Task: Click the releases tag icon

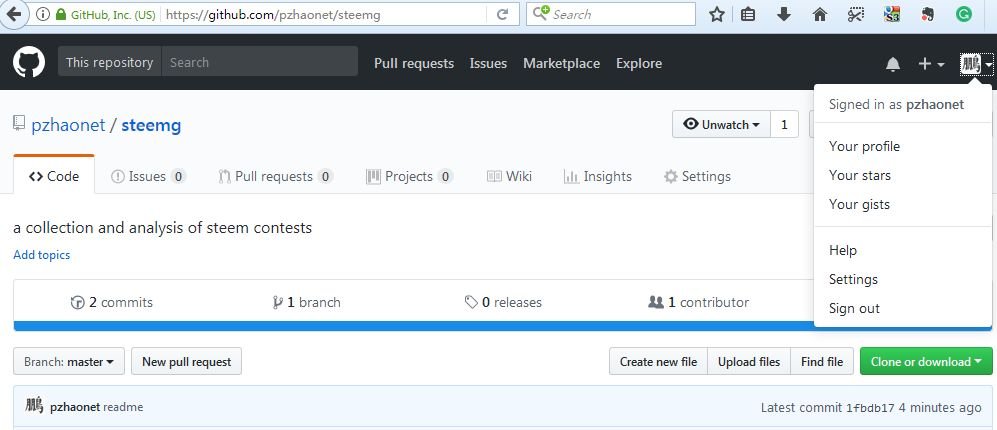Action: [471, 302]
